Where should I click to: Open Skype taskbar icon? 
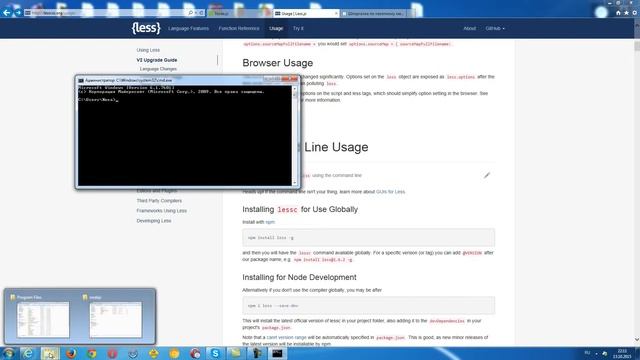215,353
